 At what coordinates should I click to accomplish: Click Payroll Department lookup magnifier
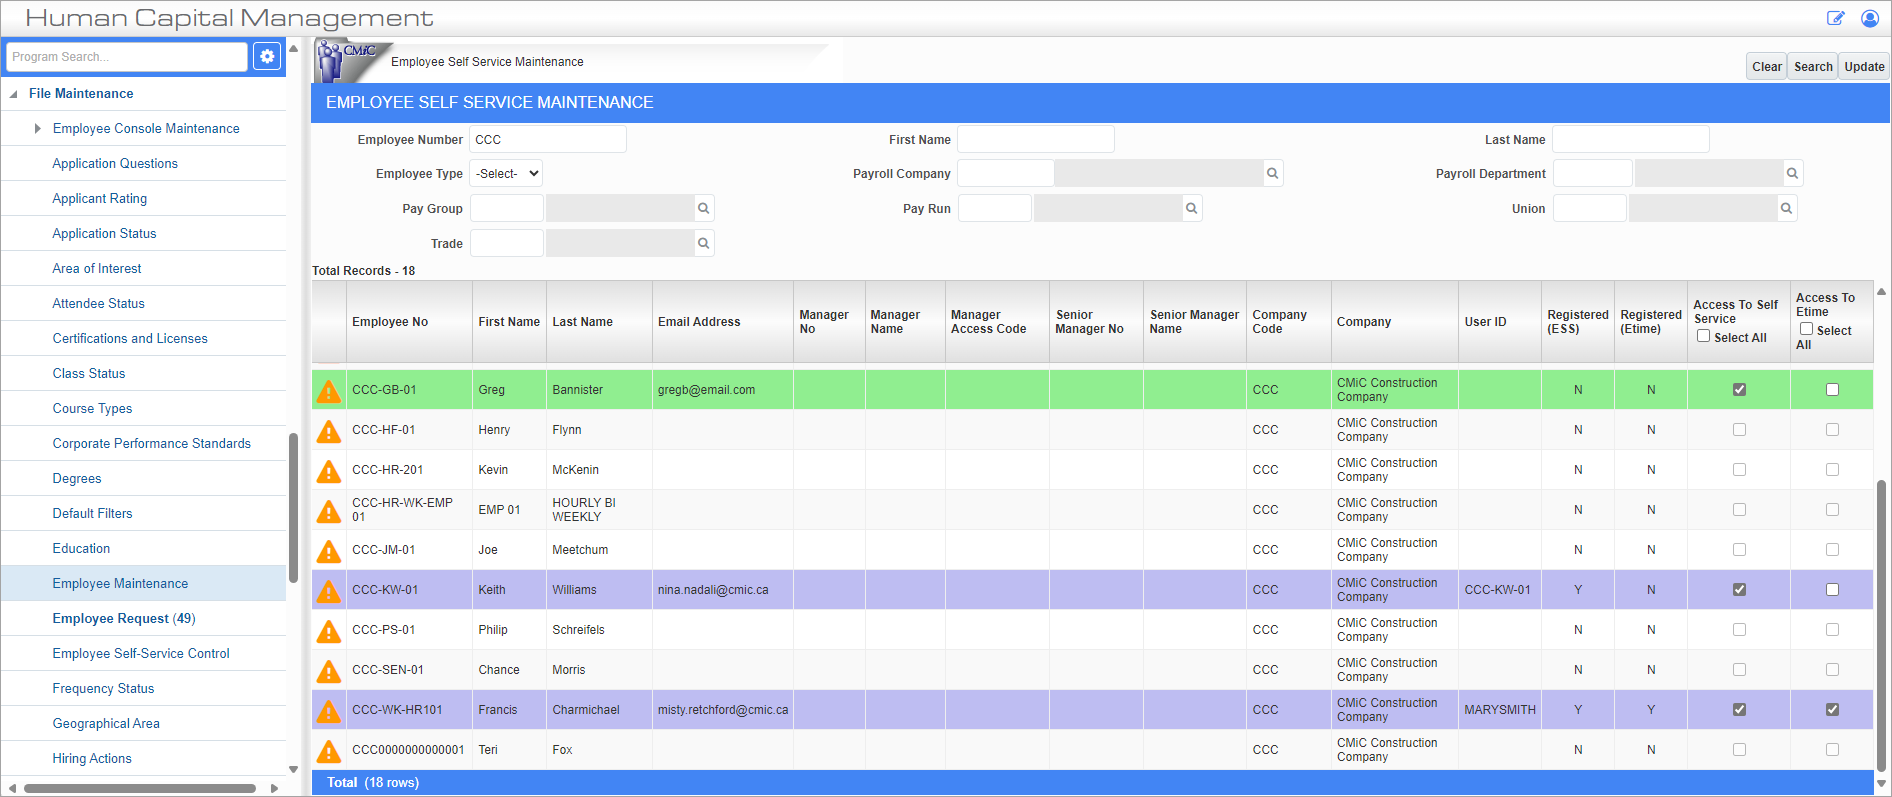point(1792,174)
